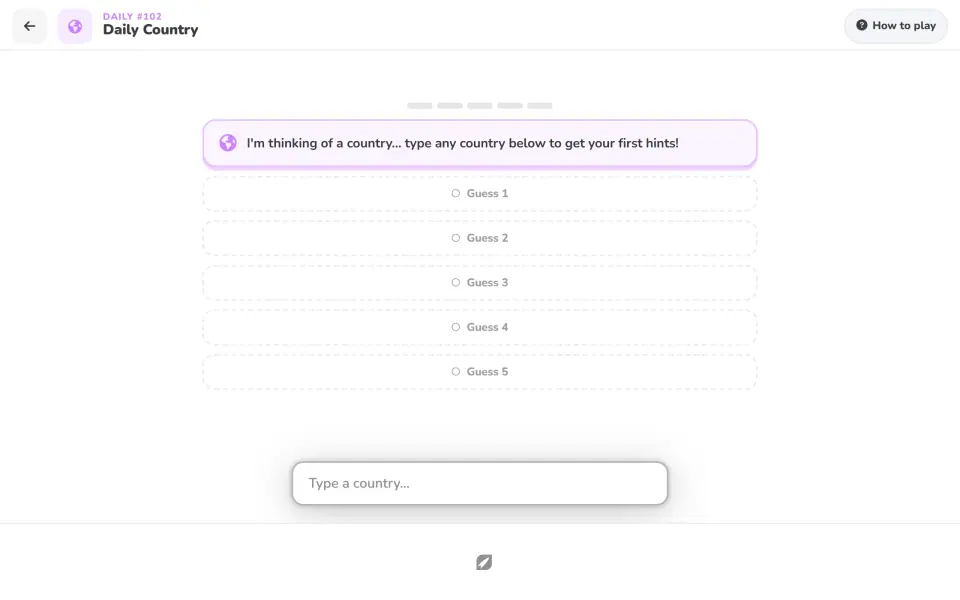The image size is (960, 600).
Task: Click the first progress bar segment
Action: (420, 105)
